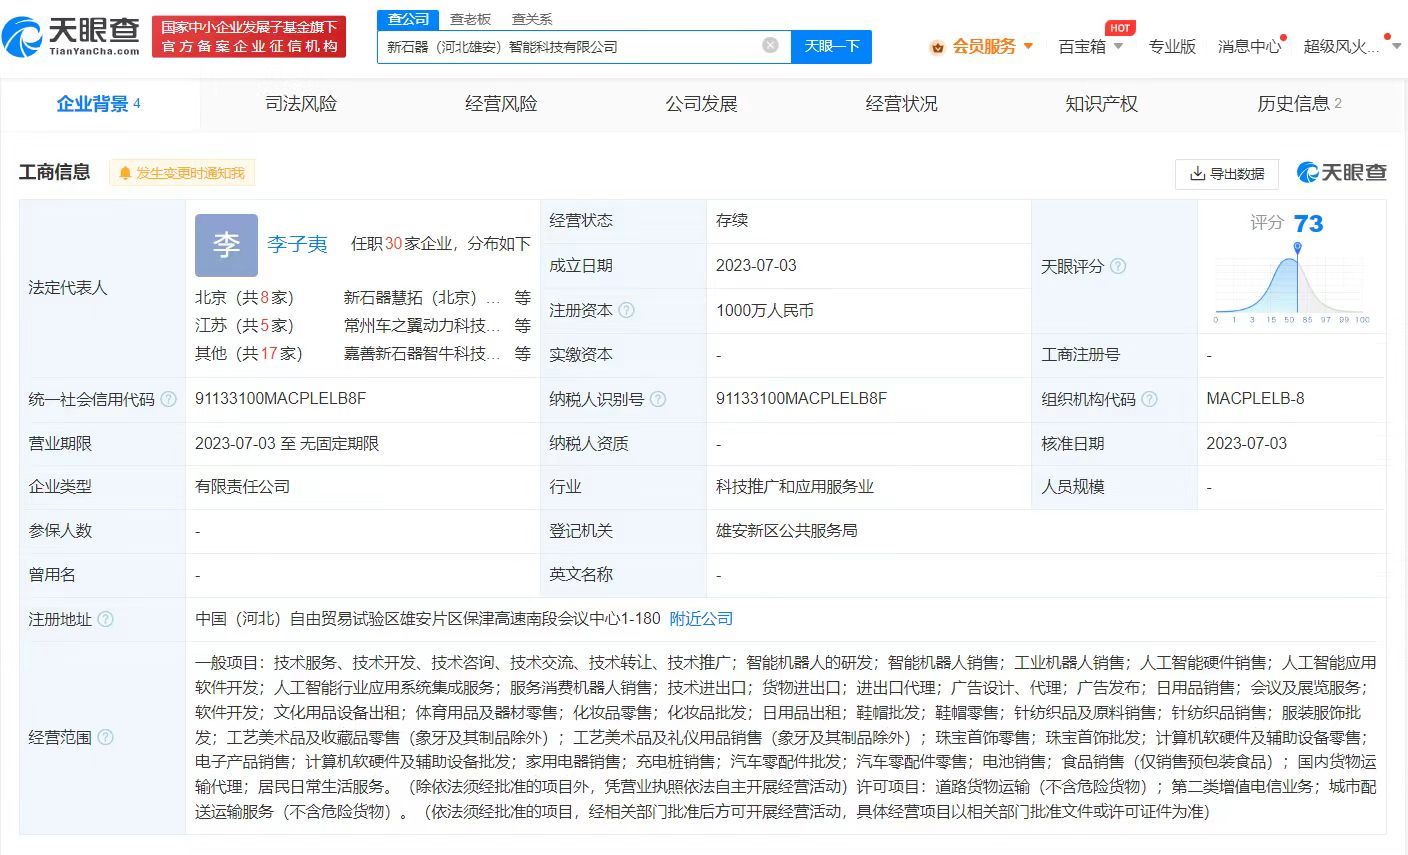Click the help icon beside 经营范围
Image resolution: width=1408 pixels, height=855 pixels.
106,737
